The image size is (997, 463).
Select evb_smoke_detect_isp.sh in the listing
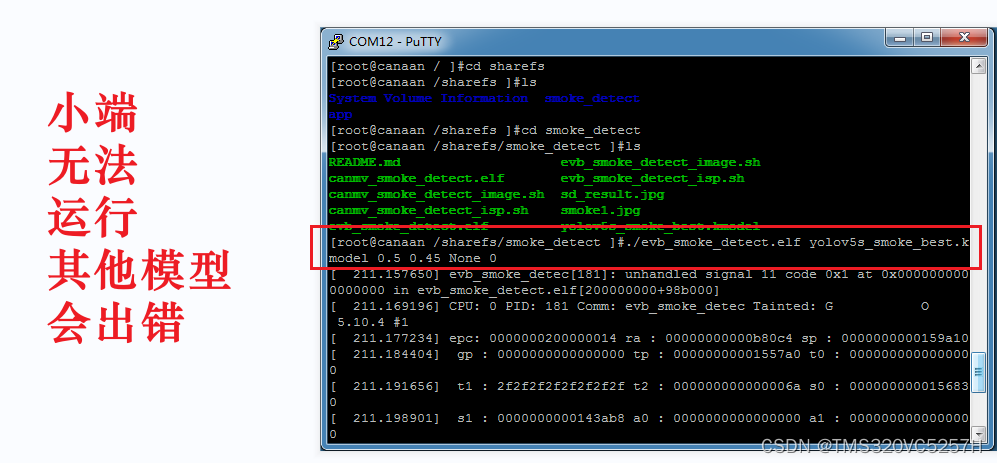(x=652, y=178)
